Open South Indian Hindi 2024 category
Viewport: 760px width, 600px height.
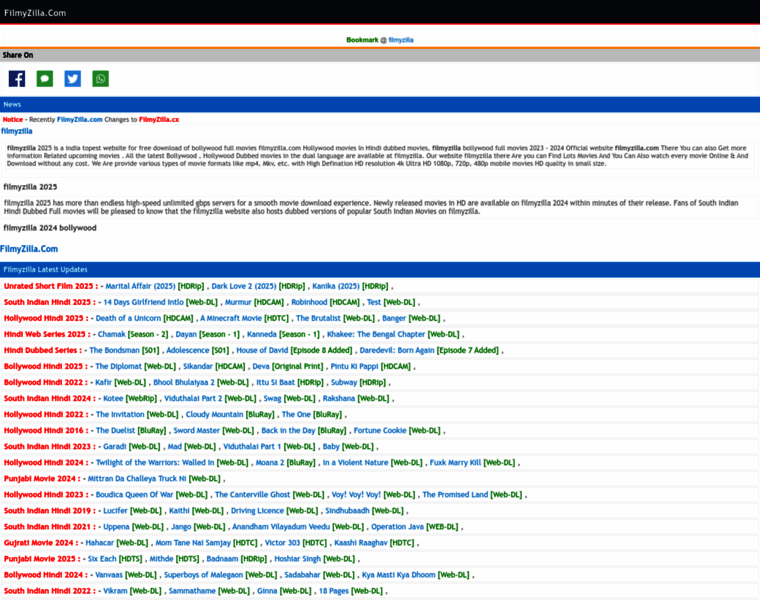coord(50,398)
